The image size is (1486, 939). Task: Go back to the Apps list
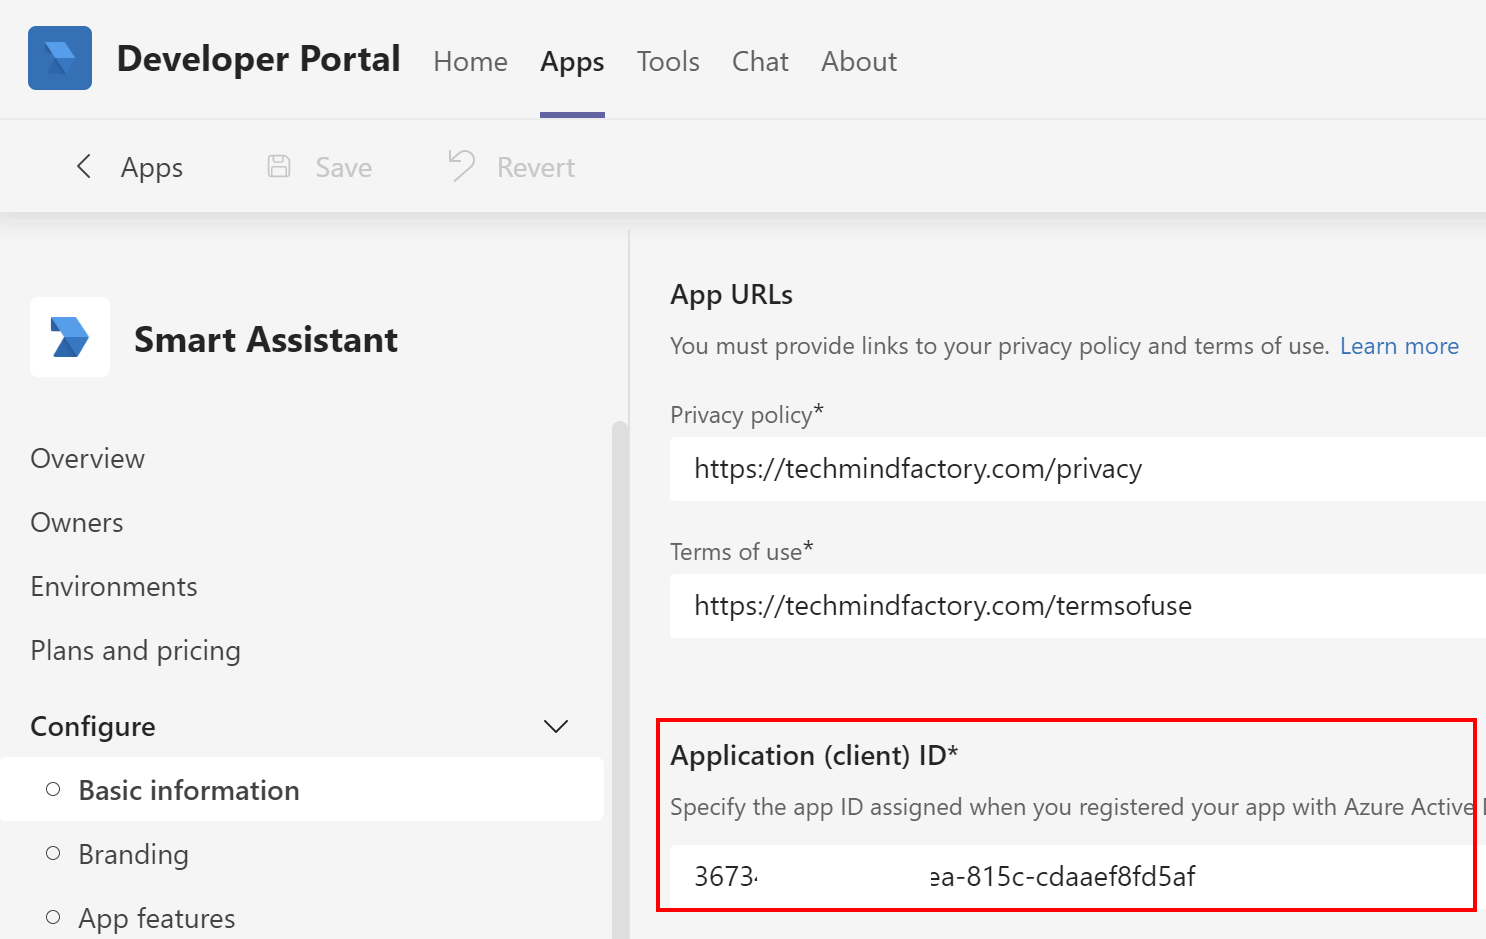tap(152, 167)
